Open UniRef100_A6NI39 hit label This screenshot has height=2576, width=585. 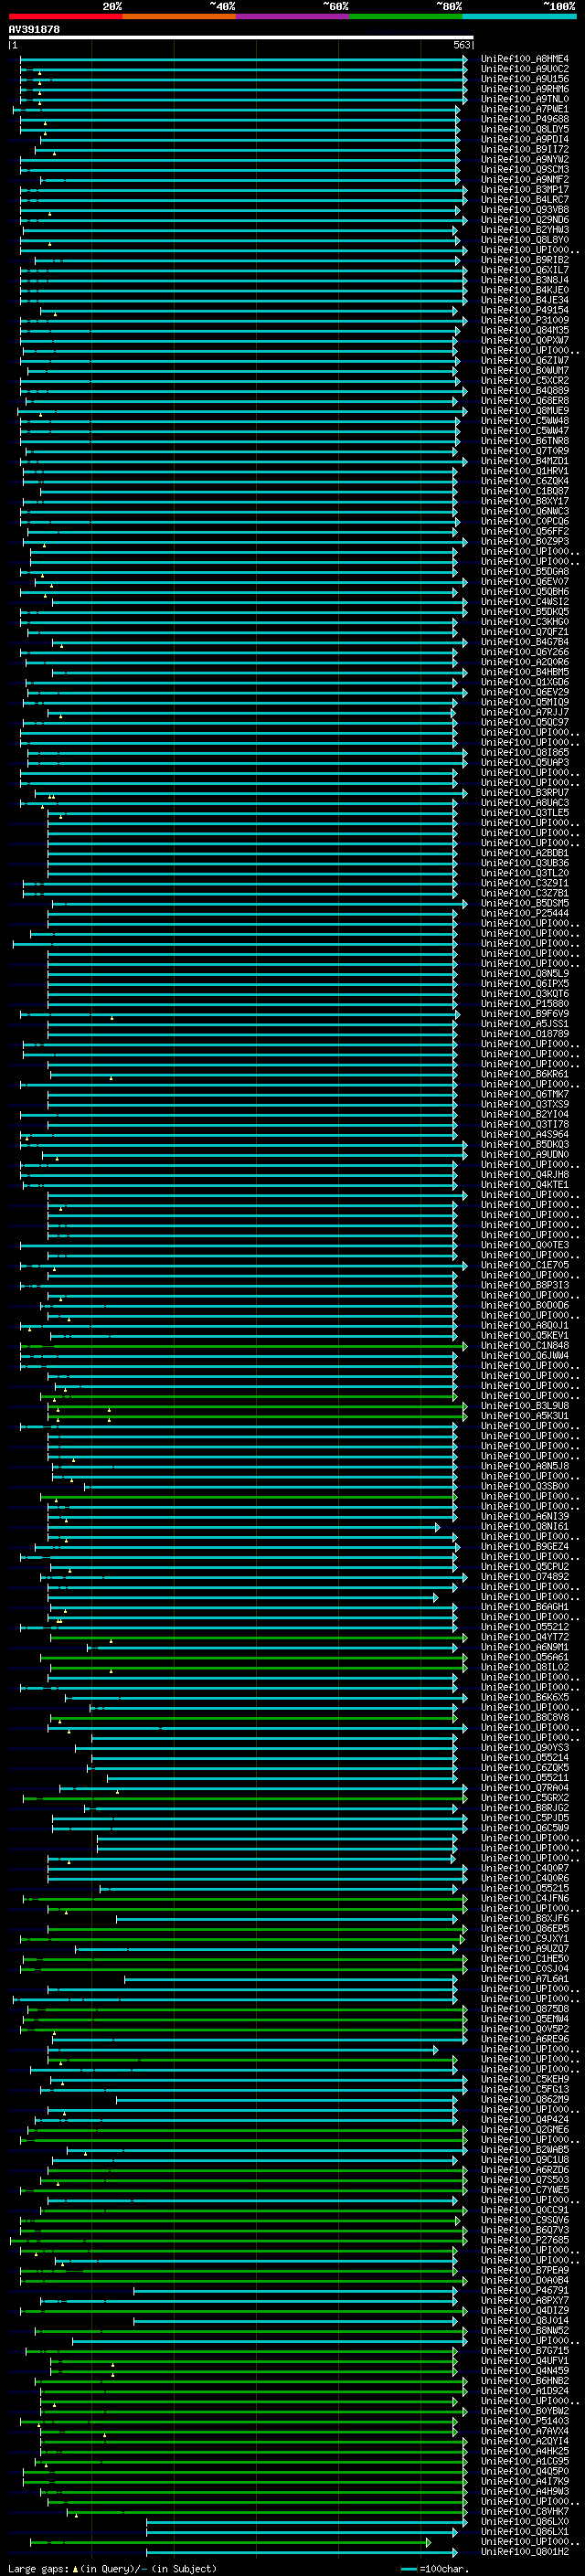coord(525,1516)
